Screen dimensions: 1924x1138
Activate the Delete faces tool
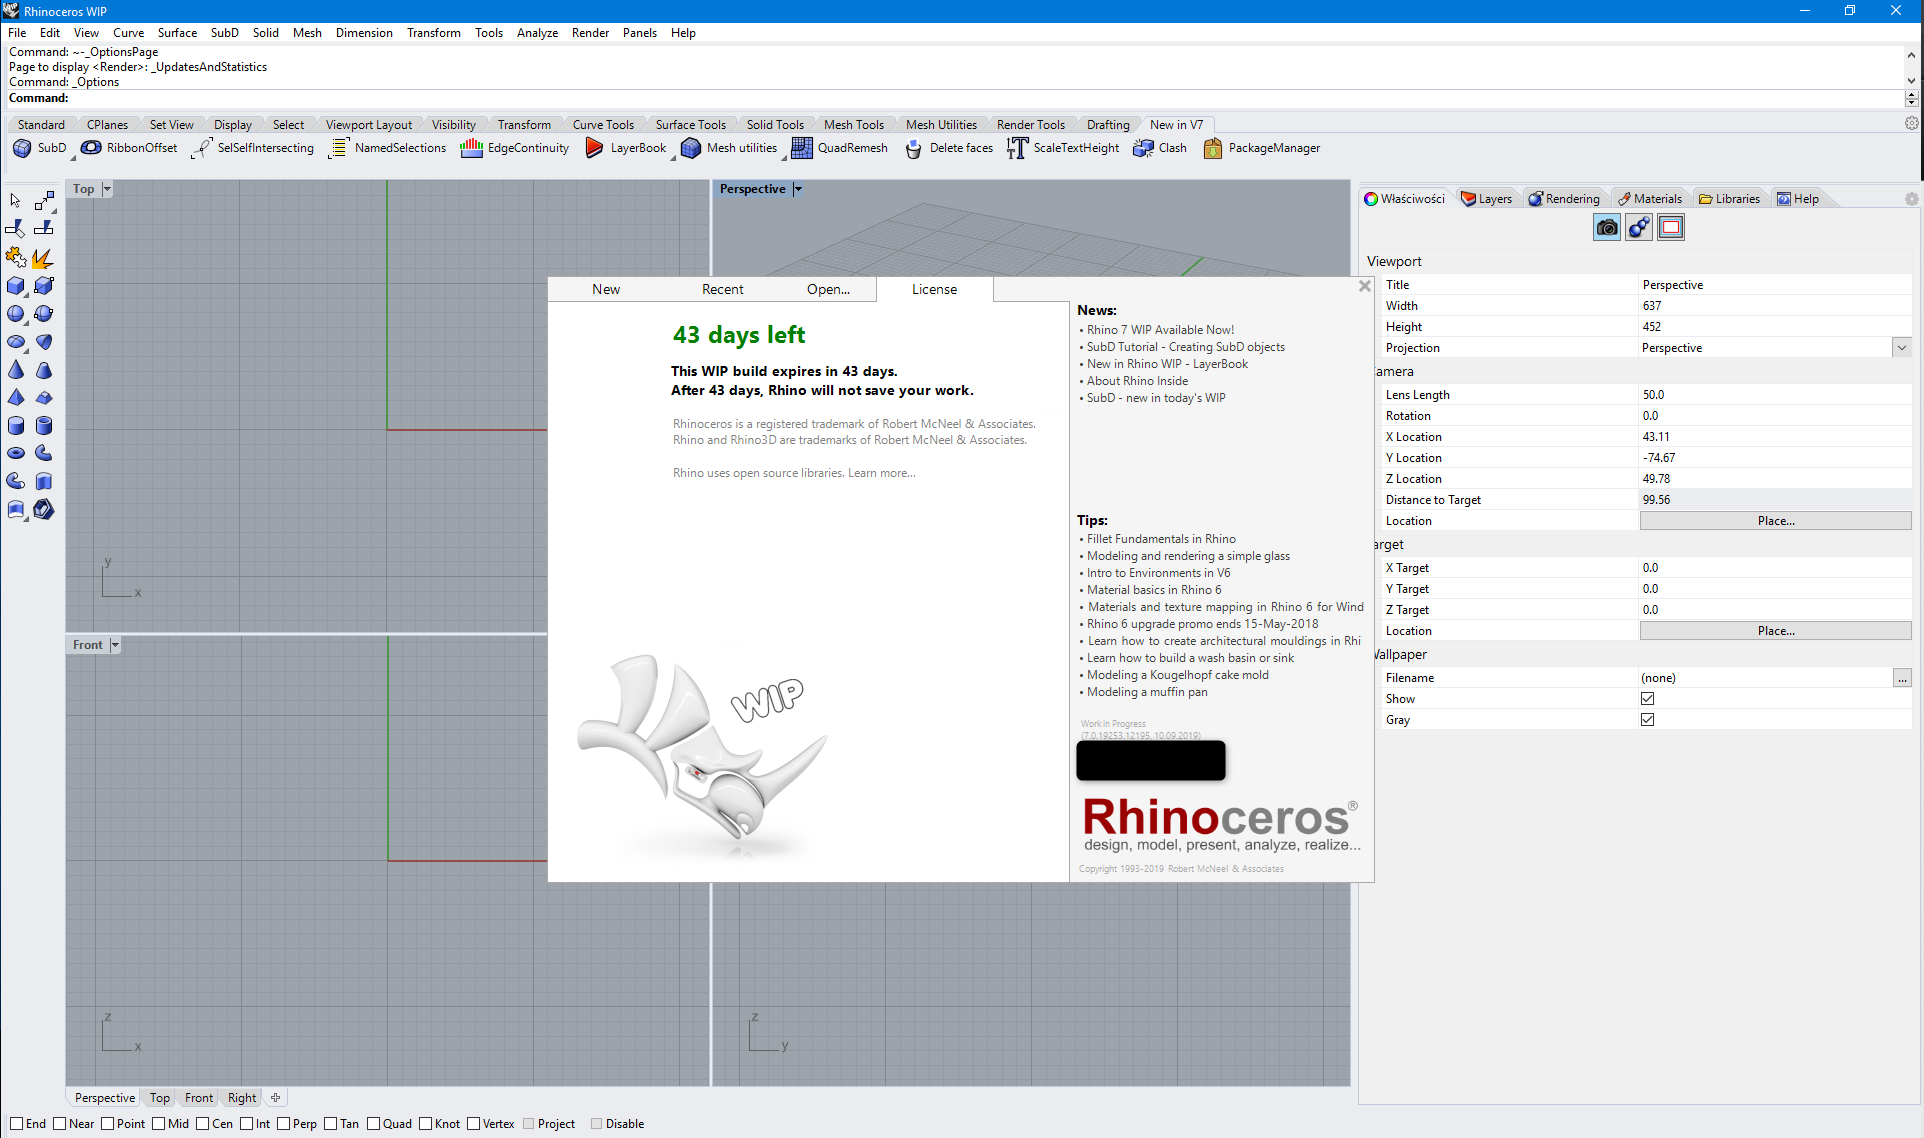pos(912,148)
